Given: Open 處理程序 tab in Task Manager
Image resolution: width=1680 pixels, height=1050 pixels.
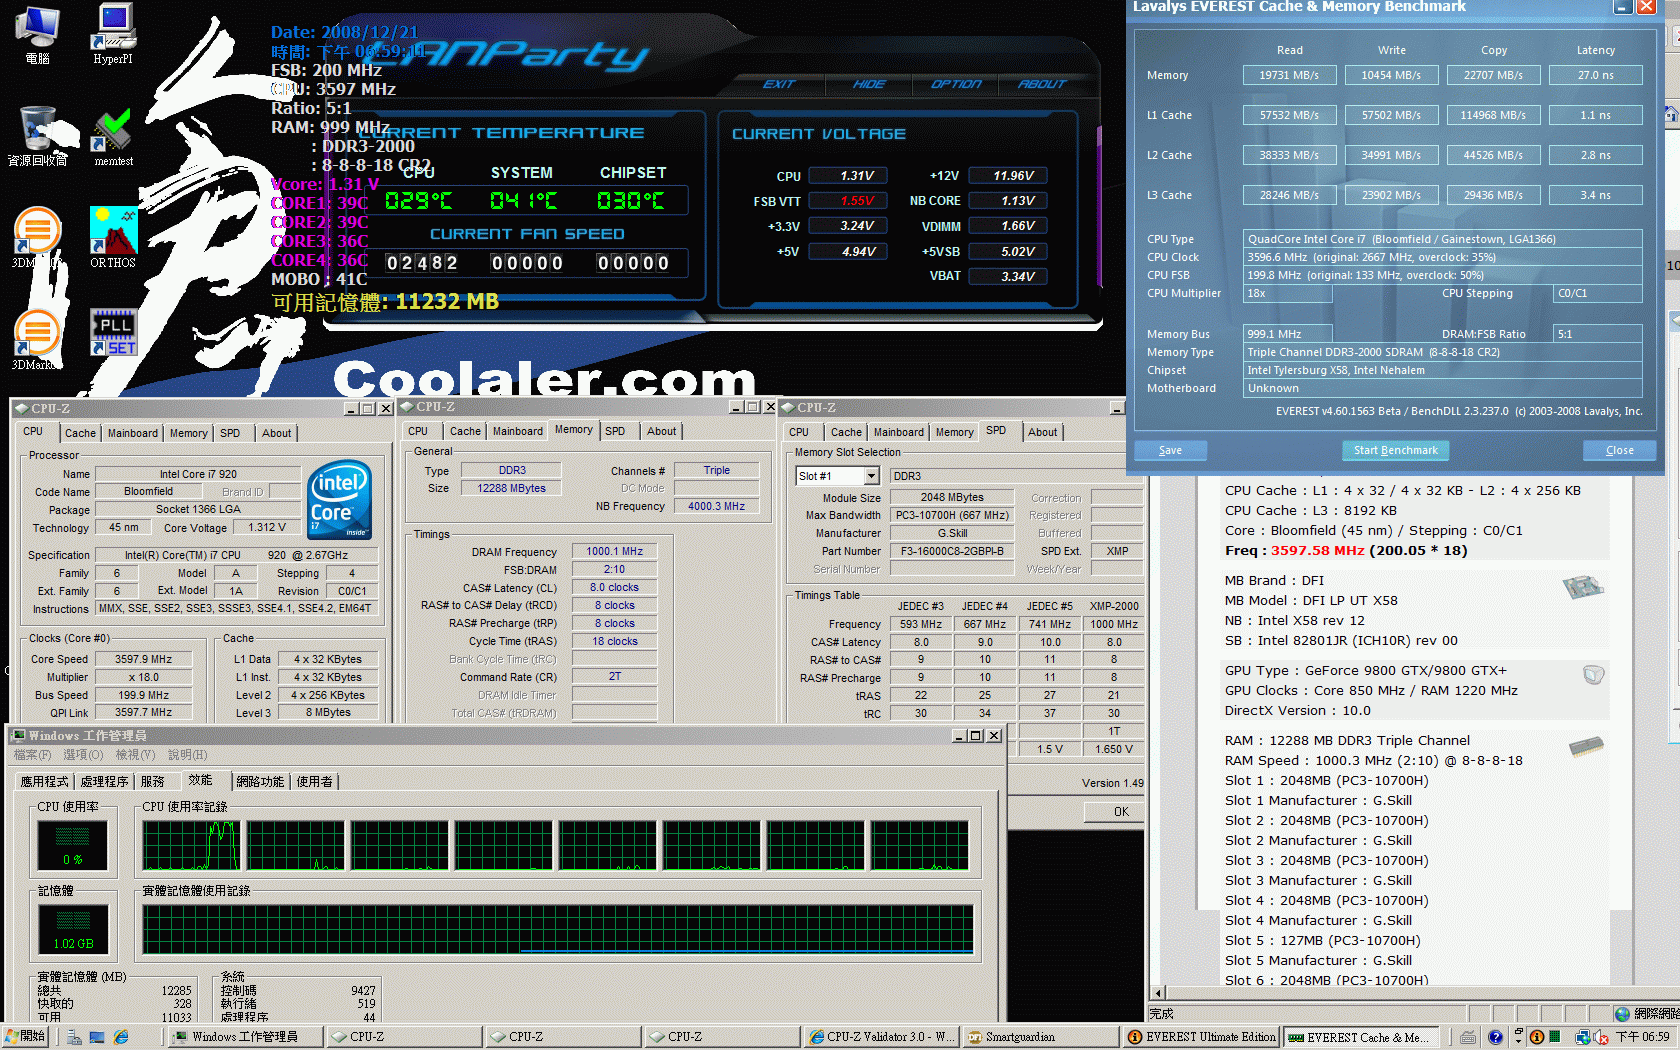Looking at the screenshot, I should tap(105, 781).
